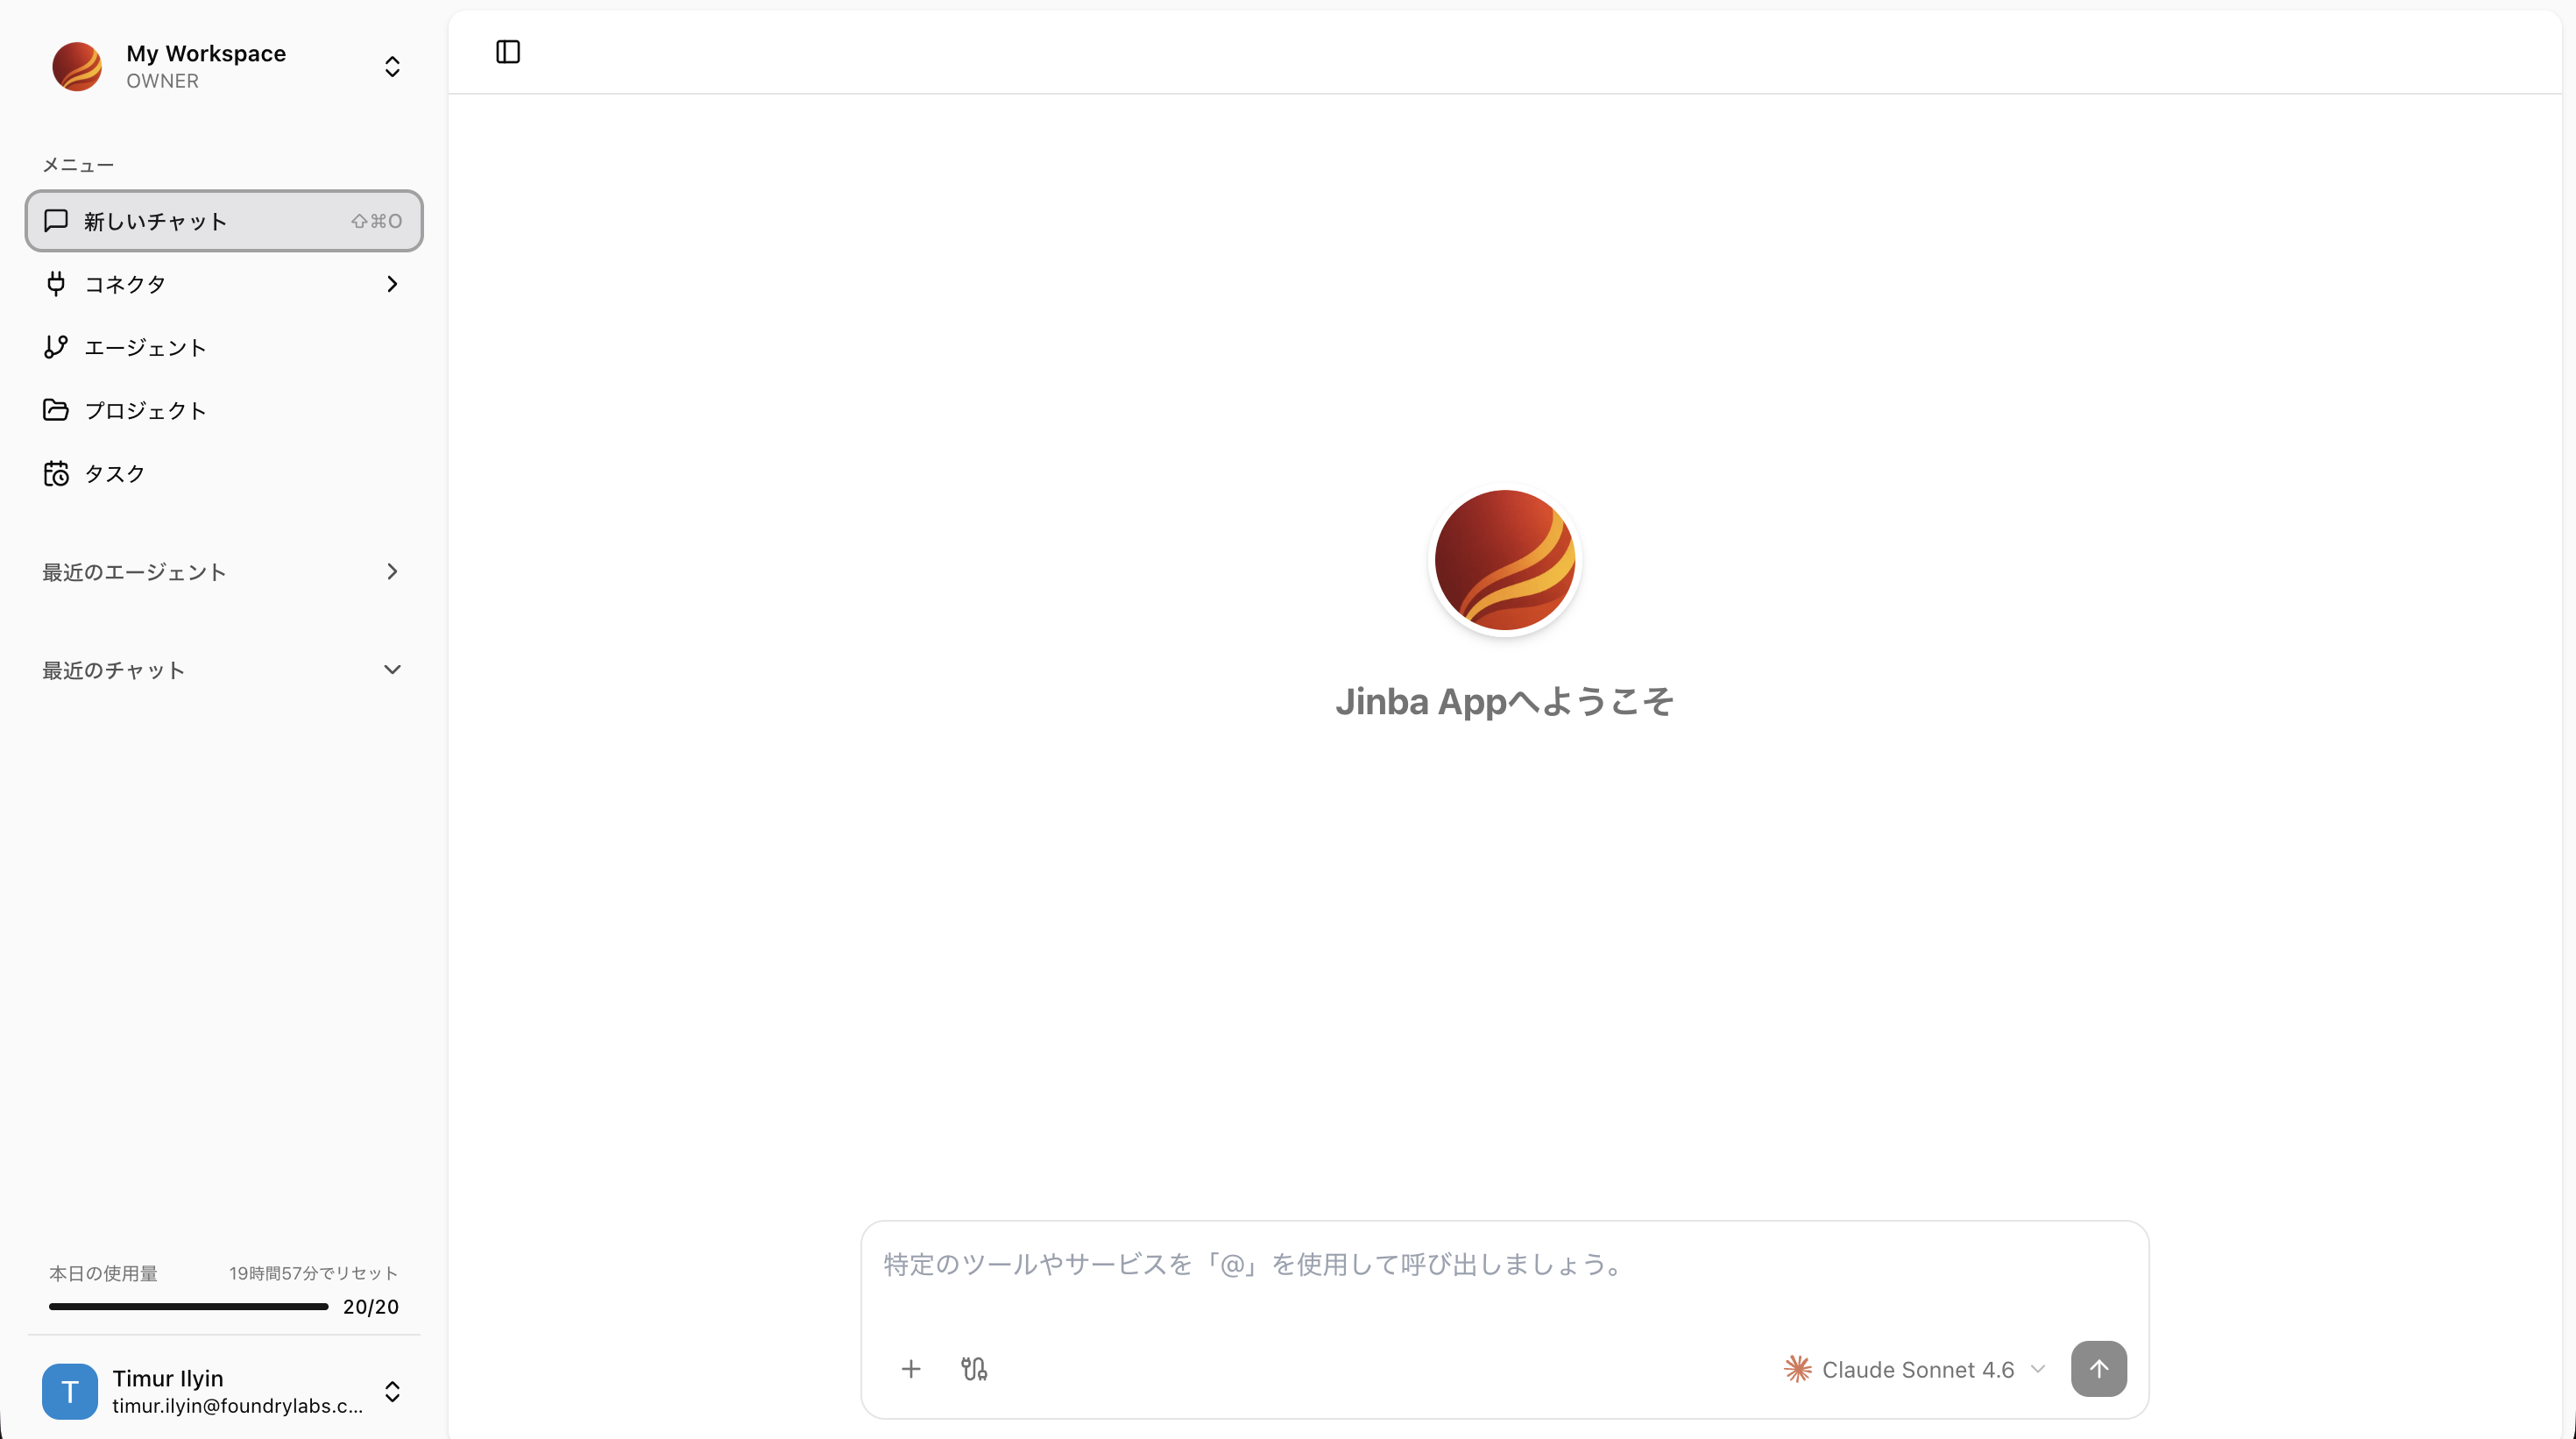Click the 20/20 usage count text

[371, 1307]
